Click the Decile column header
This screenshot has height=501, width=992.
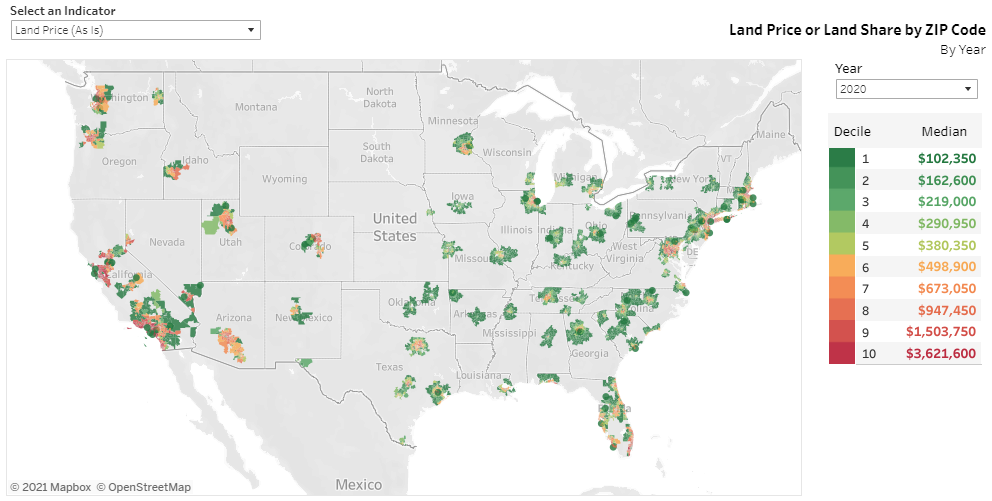point(852,132)
